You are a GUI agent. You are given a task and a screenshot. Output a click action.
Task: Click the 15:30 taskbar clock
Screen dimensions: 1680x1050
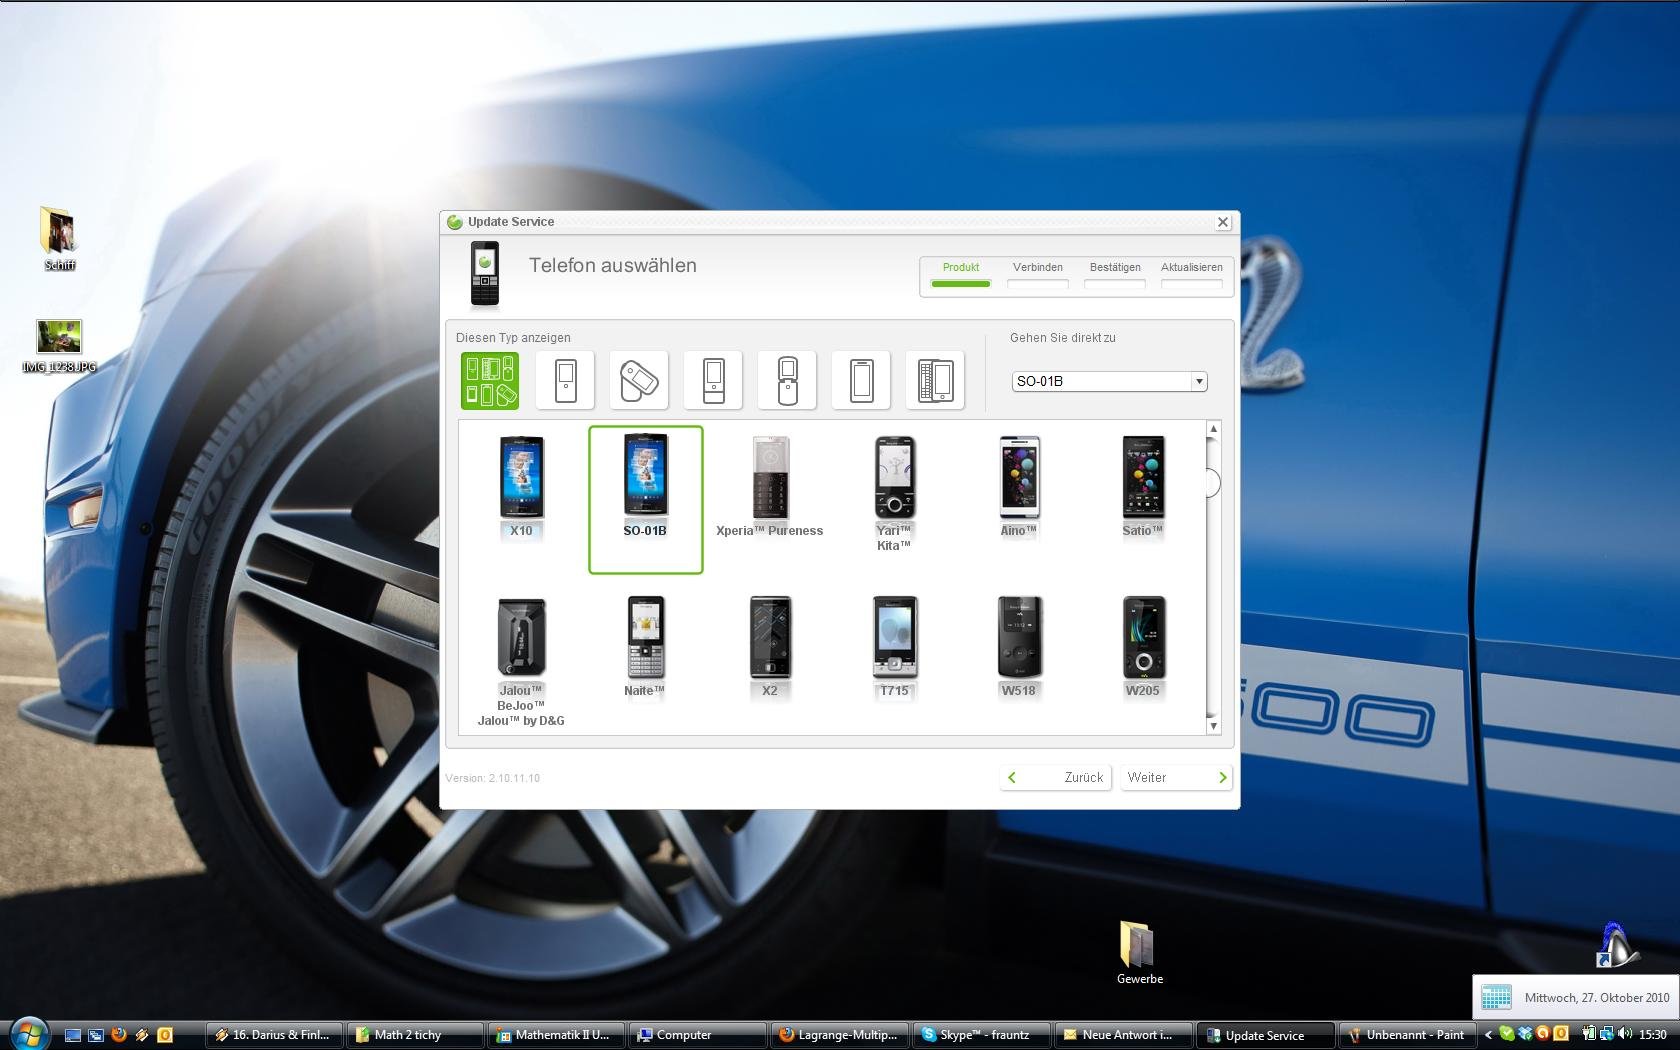(x=1652, y=1035)
